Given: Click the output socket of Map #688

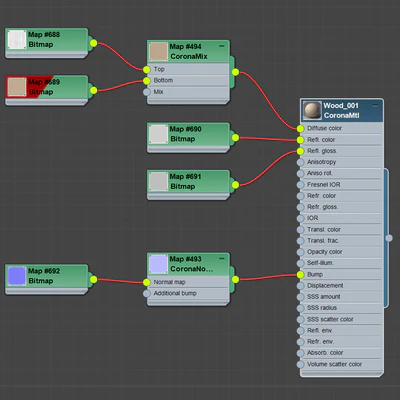Looking at the screenshot, I should click(94, 43).
